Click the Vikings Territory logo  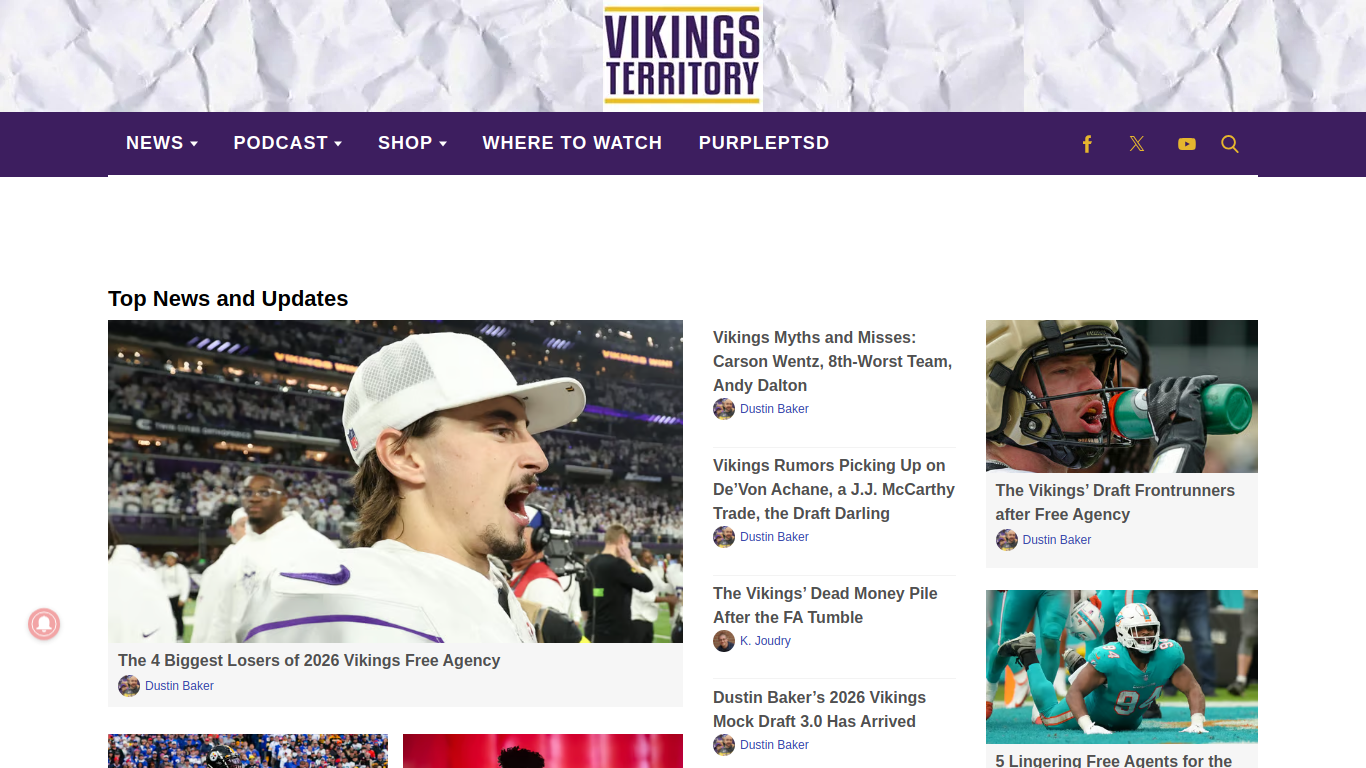(x=683, y=56)
